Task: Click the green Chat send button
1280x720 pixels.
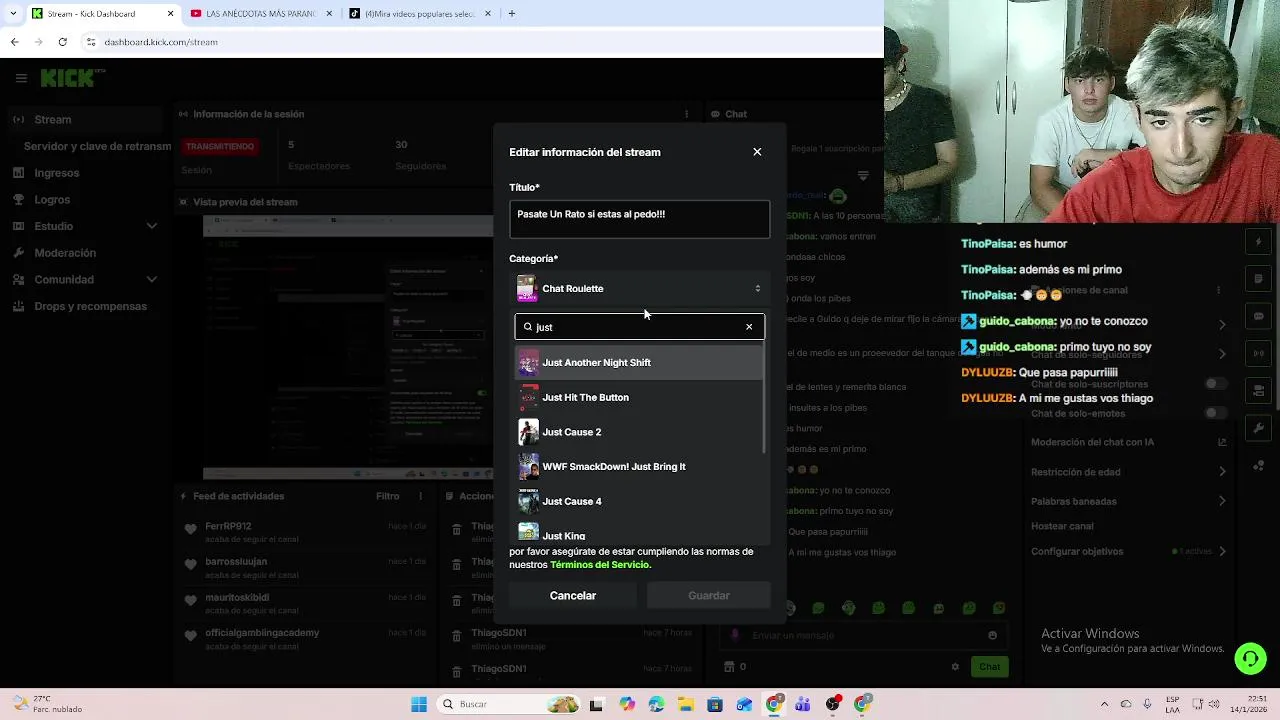Action: point(989,667)
